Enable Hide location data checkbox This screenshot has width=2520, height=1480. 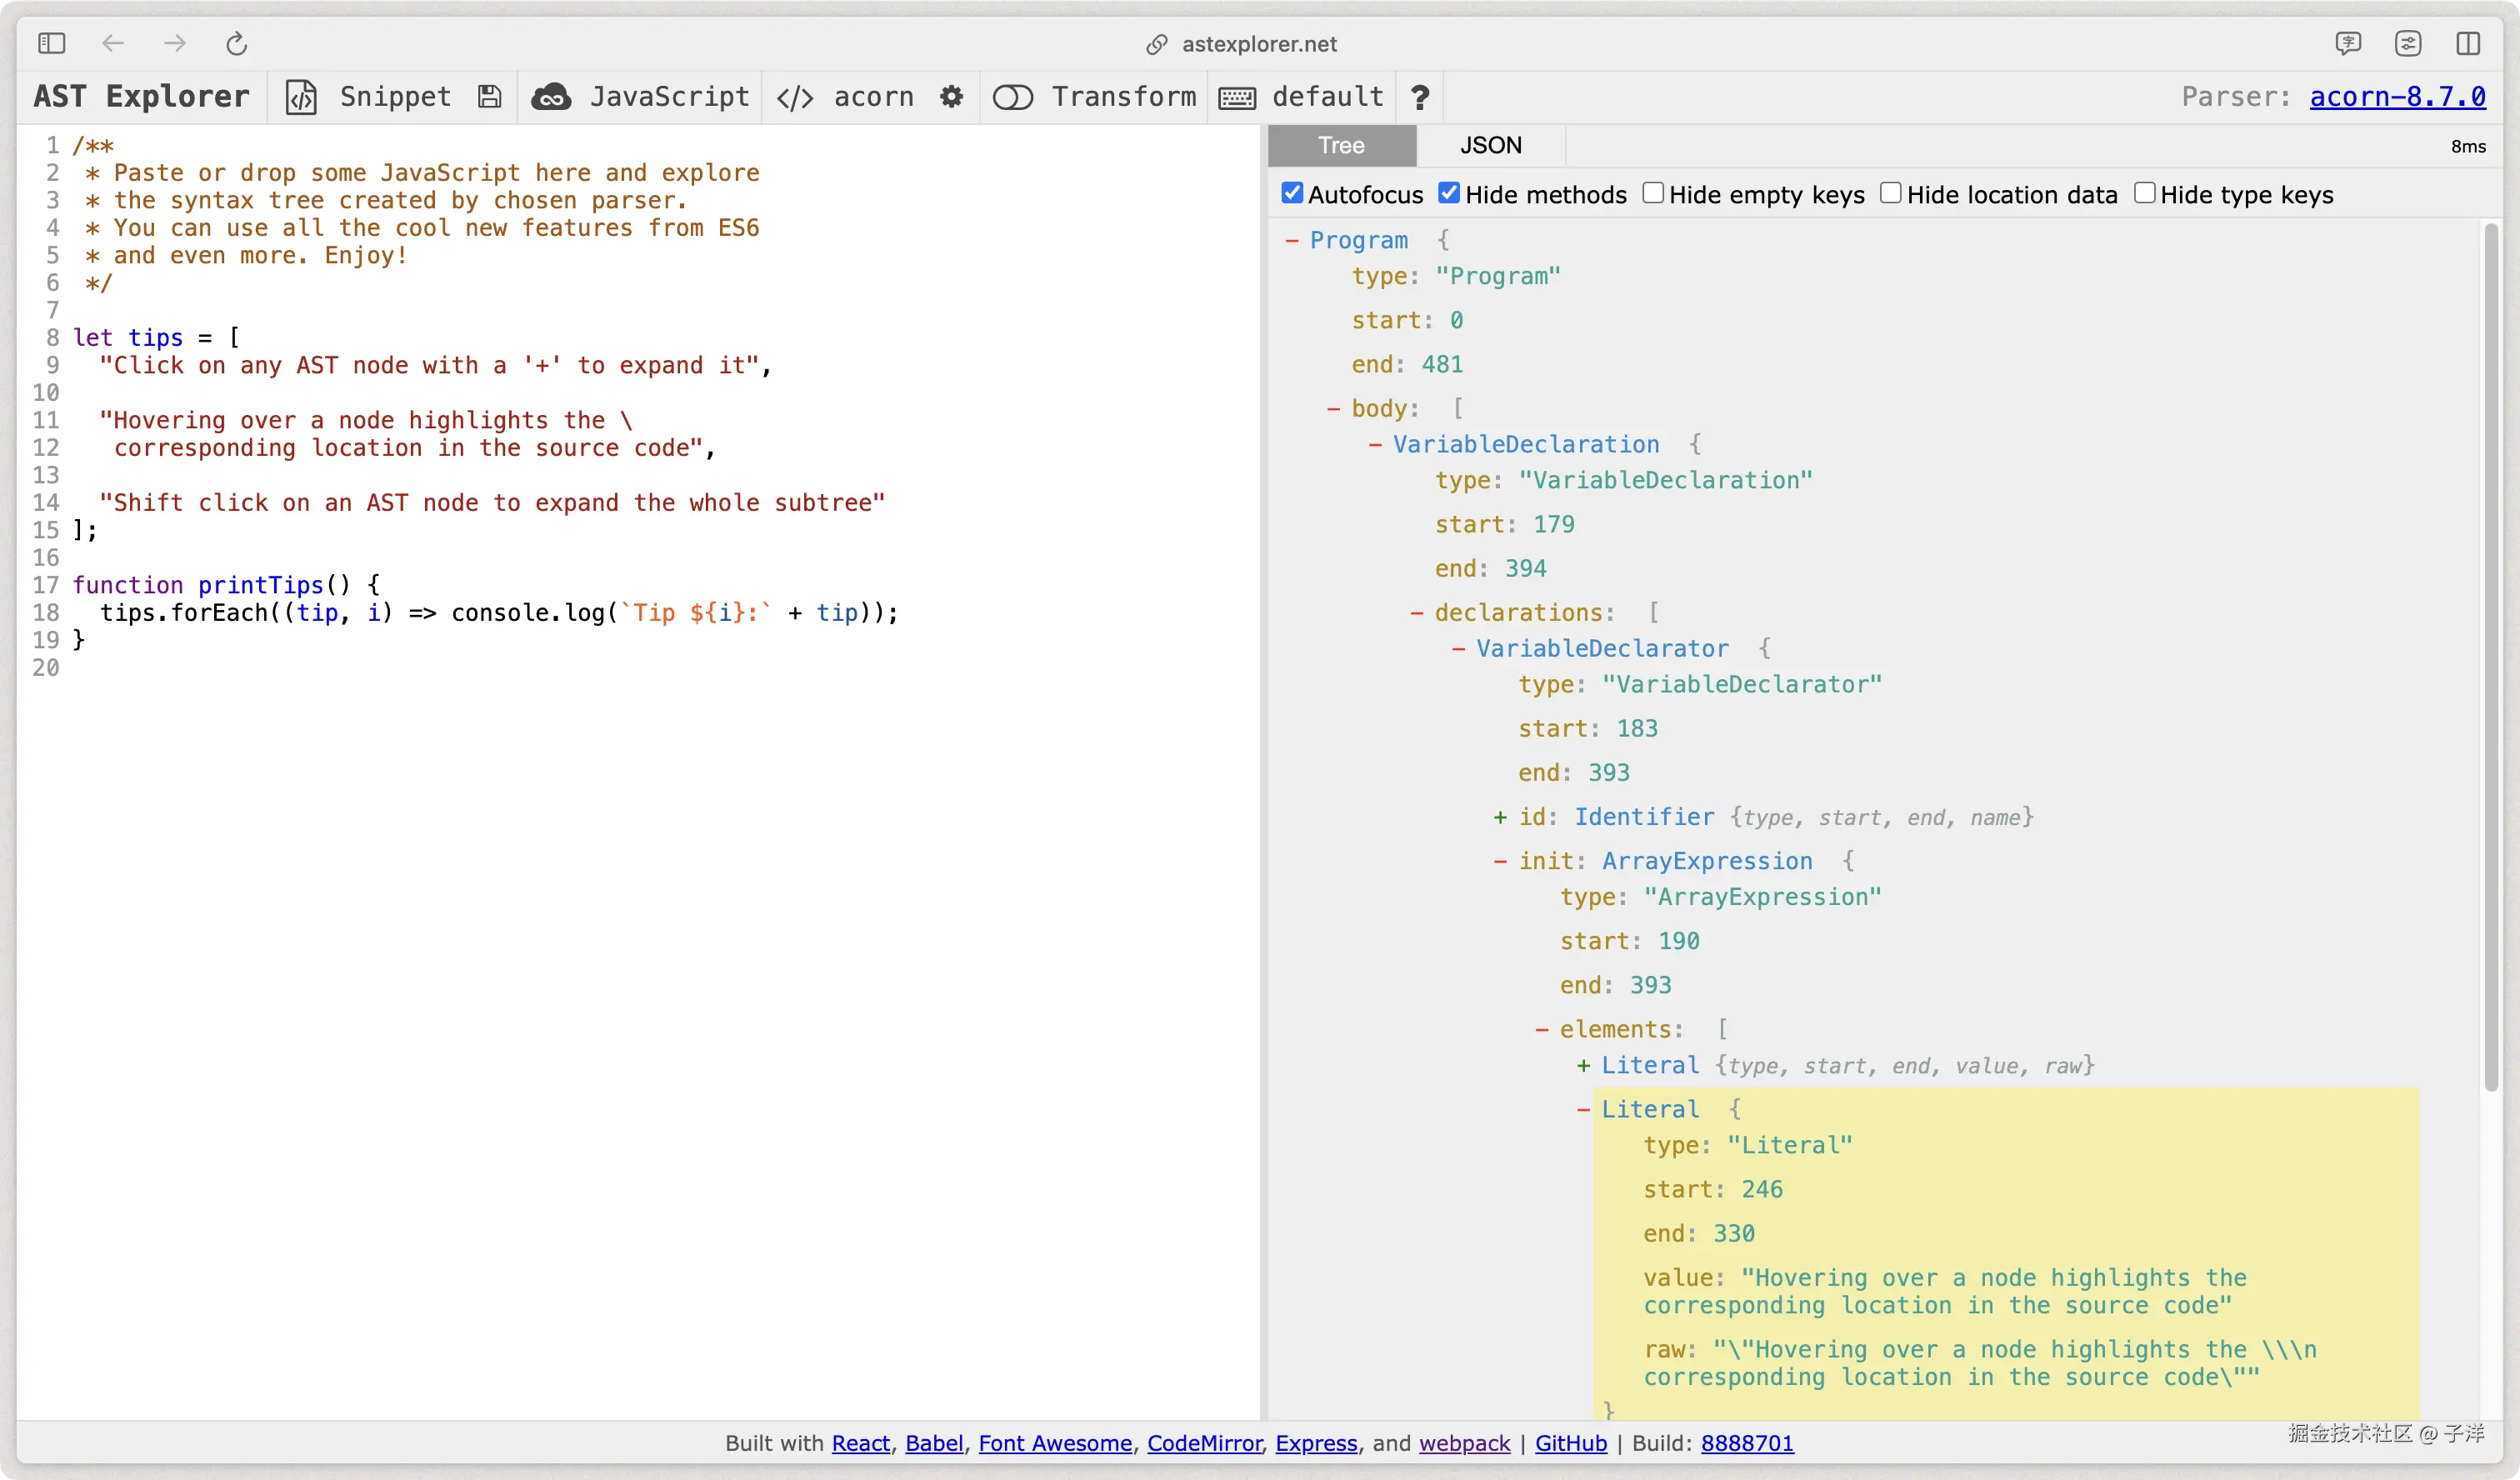coord(1890,193)
